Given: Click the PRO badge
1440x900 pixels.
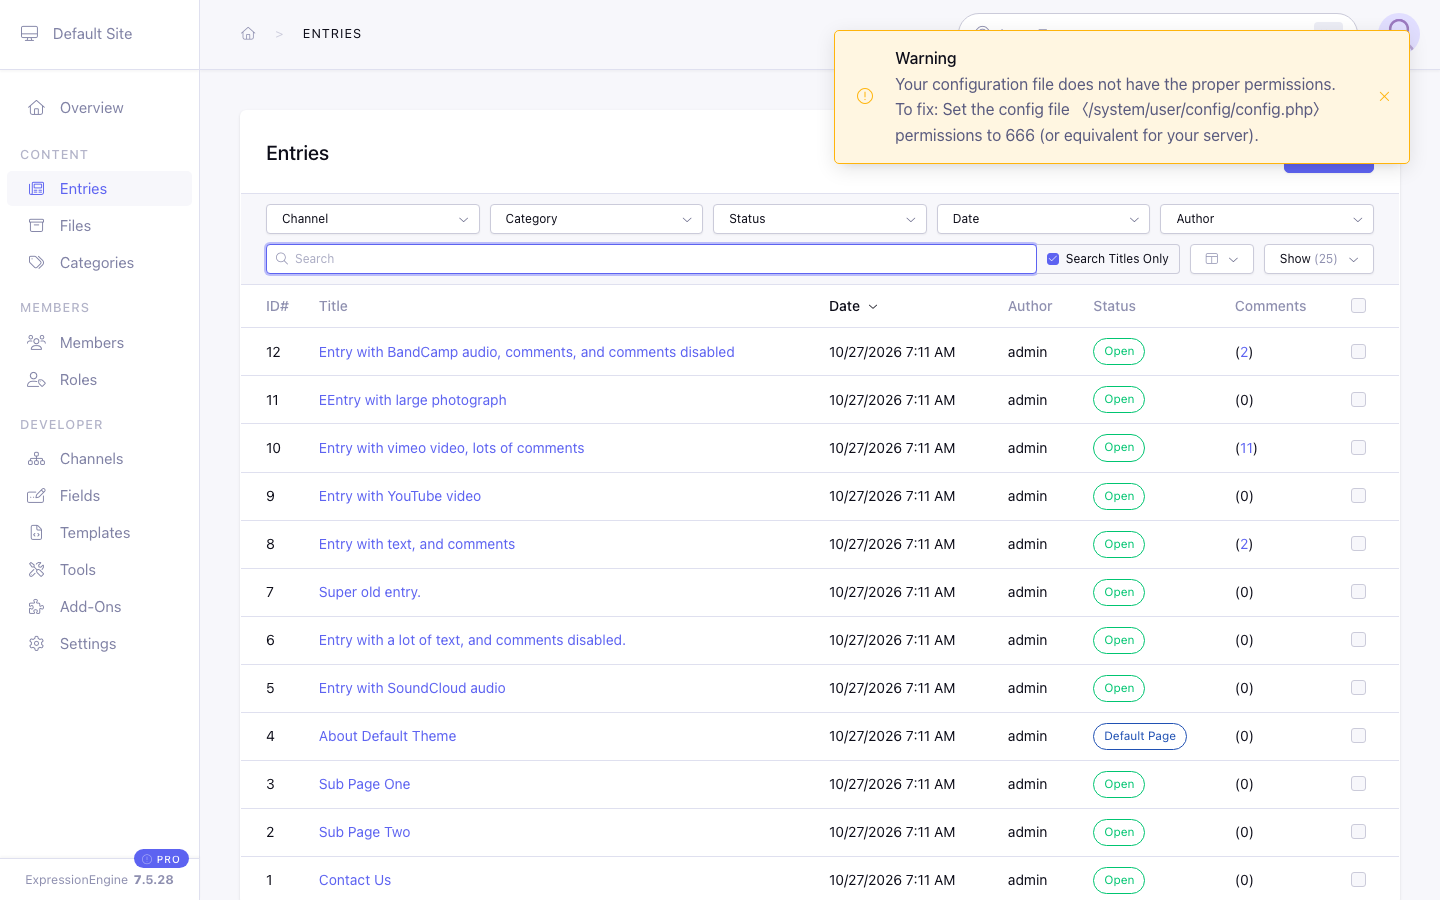Looking at the screenshot, I should (x=161, y=859).
